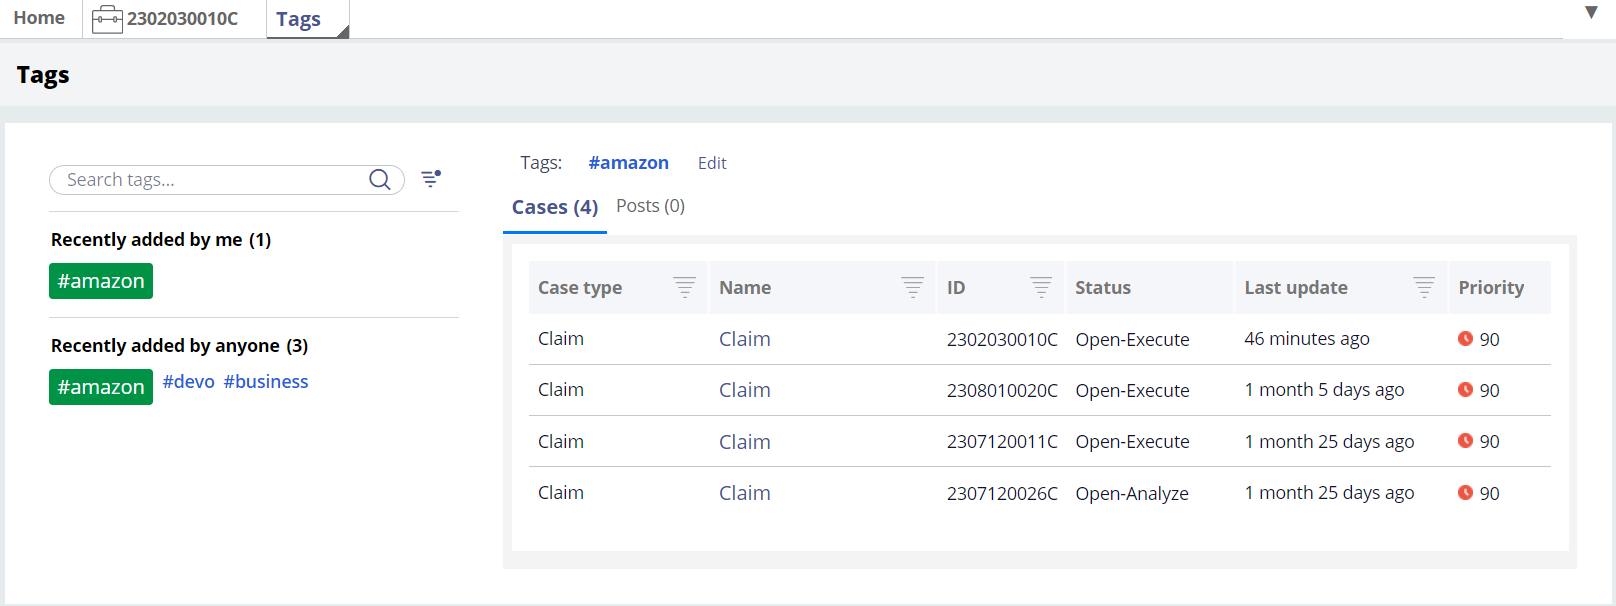The width and height of the screenshot is (1616, 606).
Task: Open filter for Last update column
Action: (1424, 288)
